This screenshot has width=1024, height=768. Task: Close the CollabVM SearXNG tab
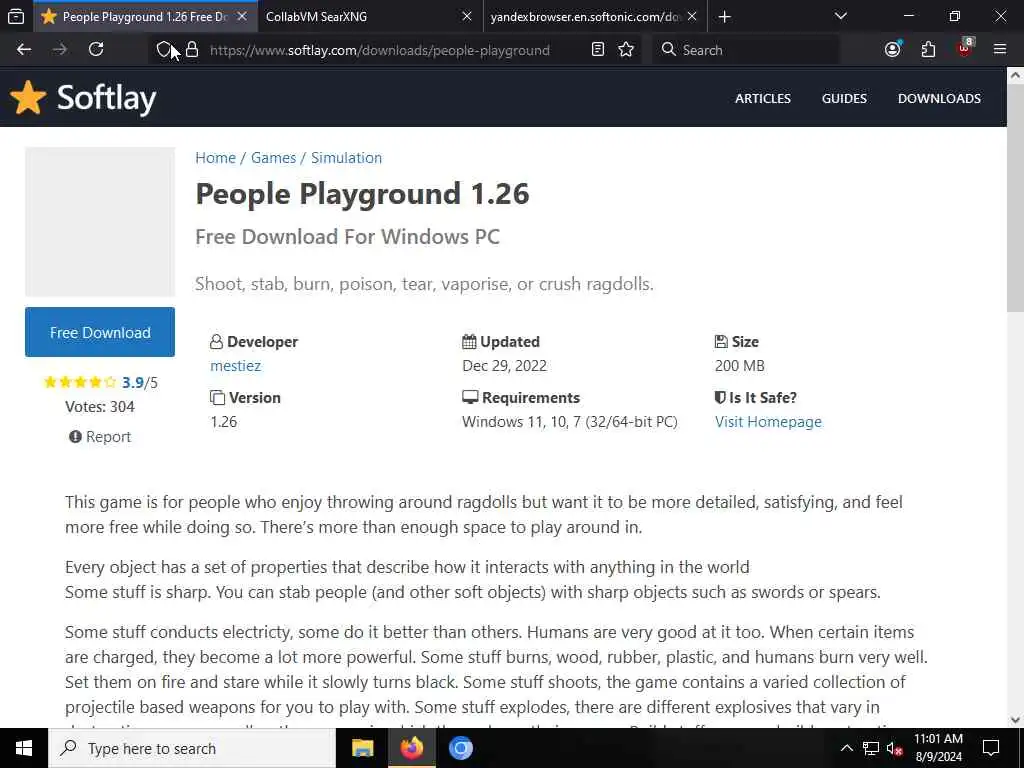tap(467, 17)
